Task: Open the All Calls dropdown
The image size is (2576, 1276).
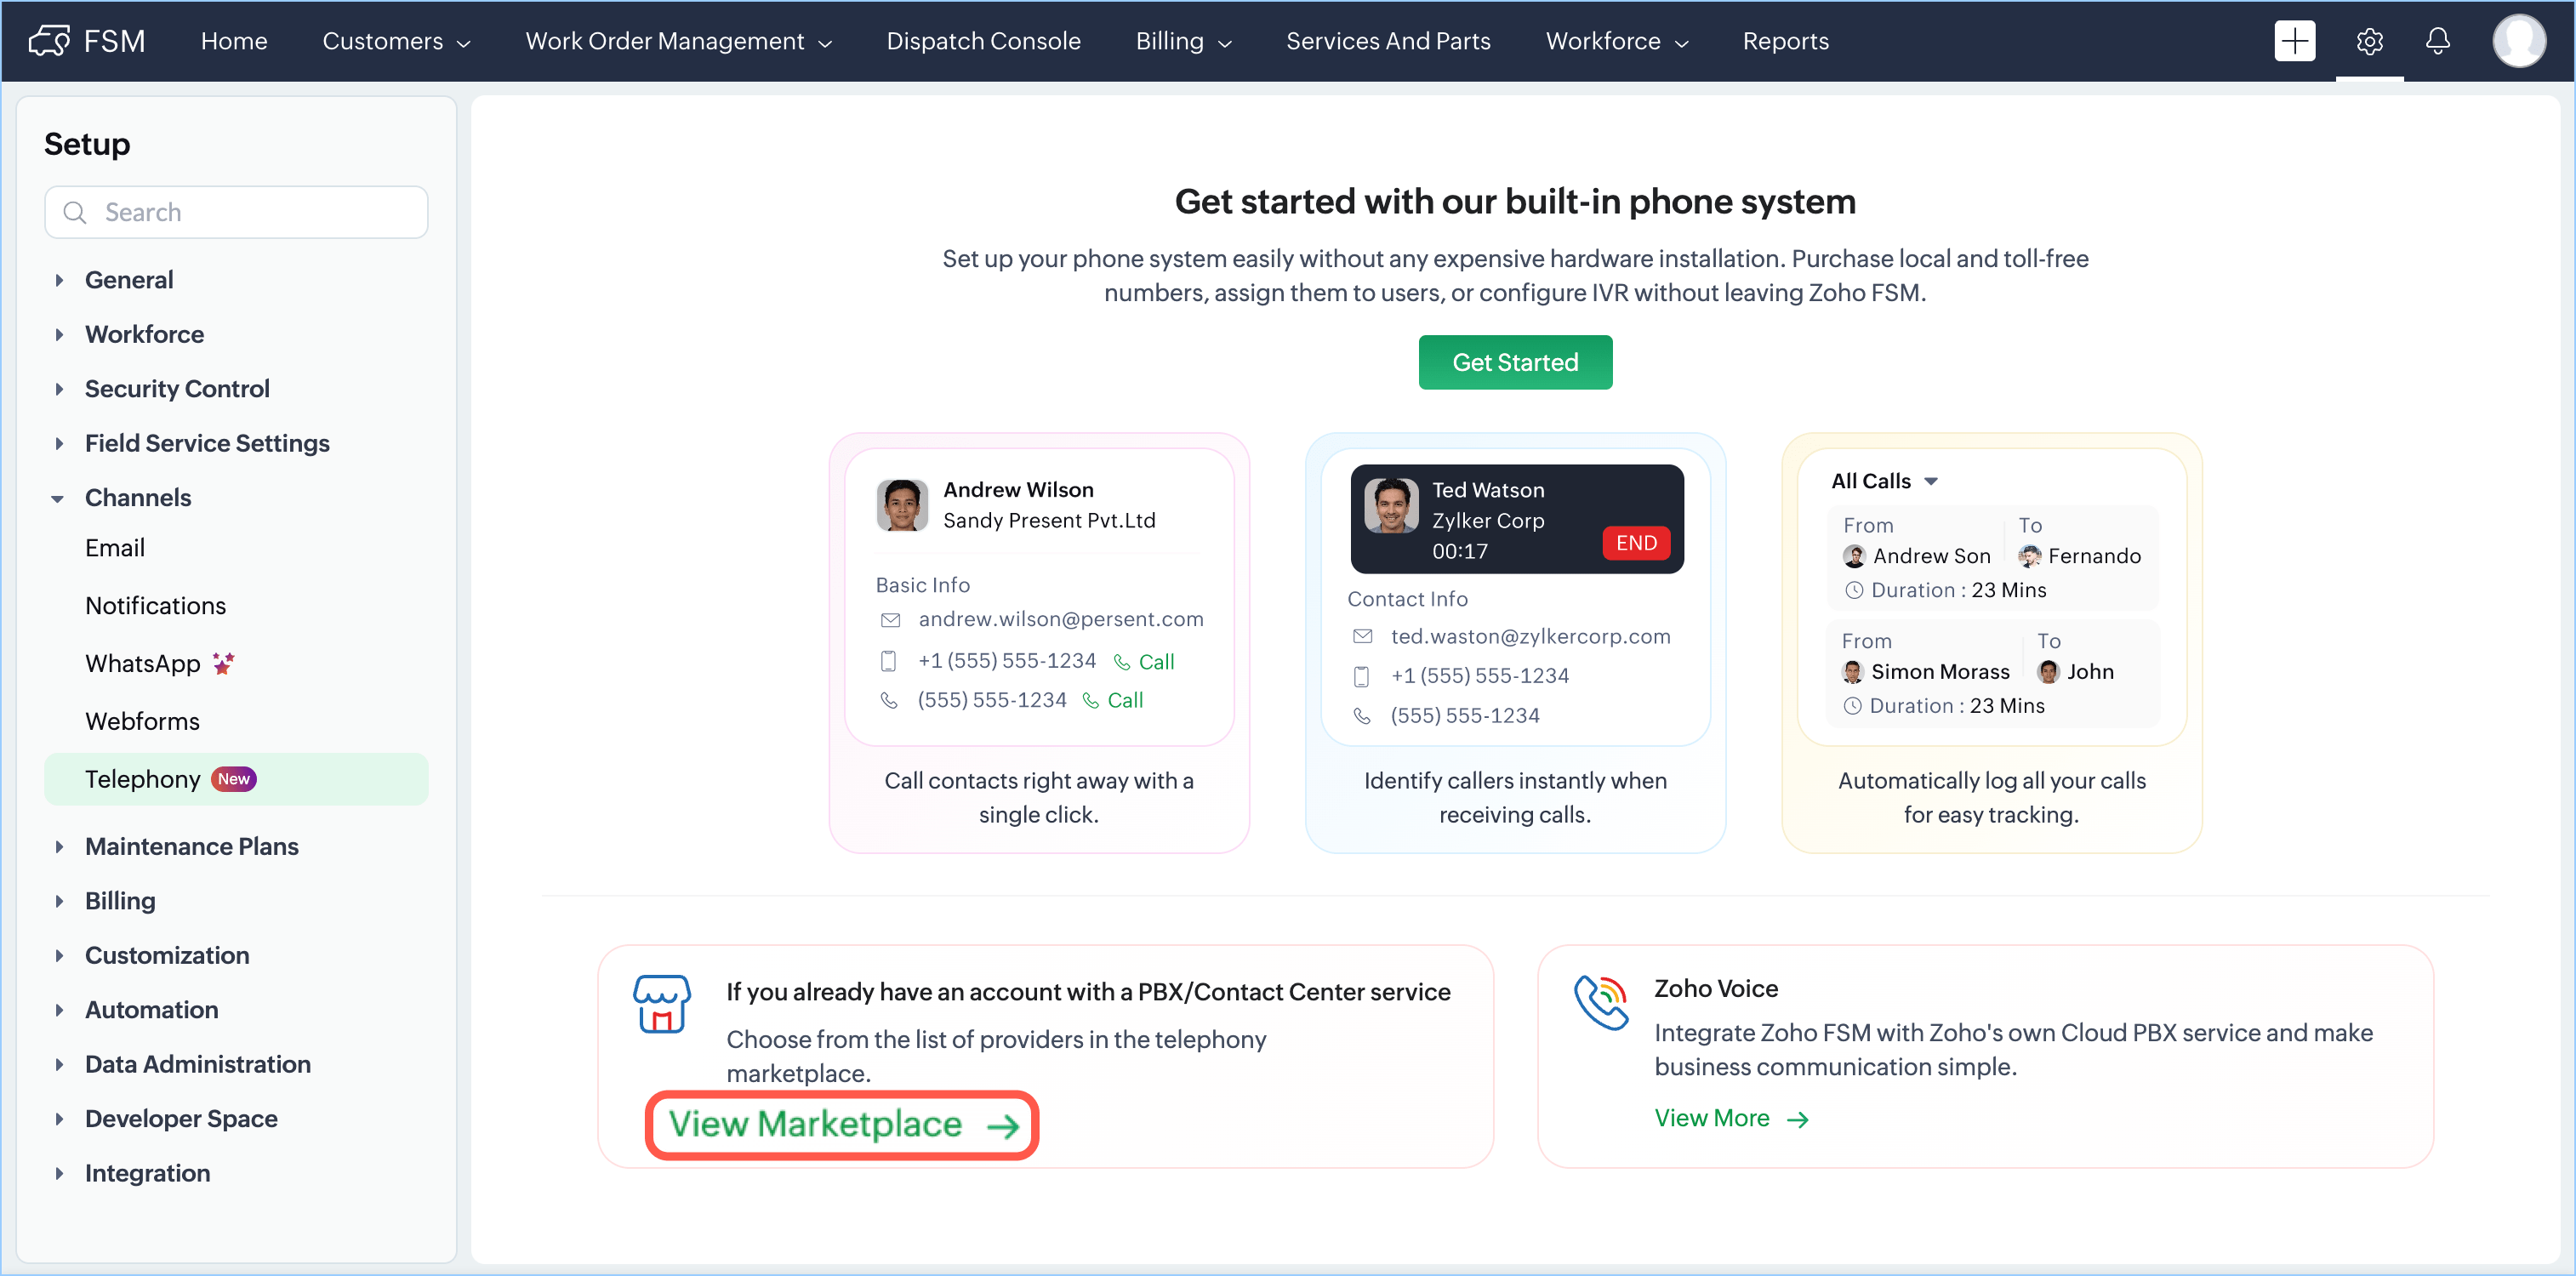Action: point(1884,481)
